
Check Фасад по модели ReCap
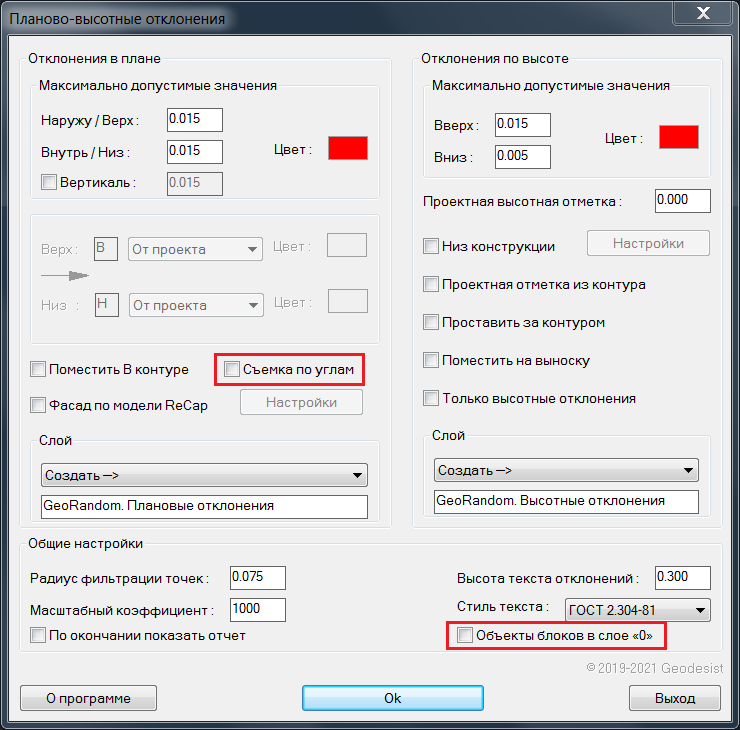[x=38, y=406]
